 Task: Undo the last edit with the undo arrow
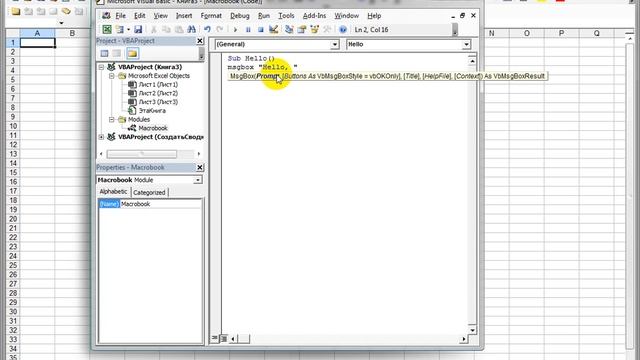207,29
